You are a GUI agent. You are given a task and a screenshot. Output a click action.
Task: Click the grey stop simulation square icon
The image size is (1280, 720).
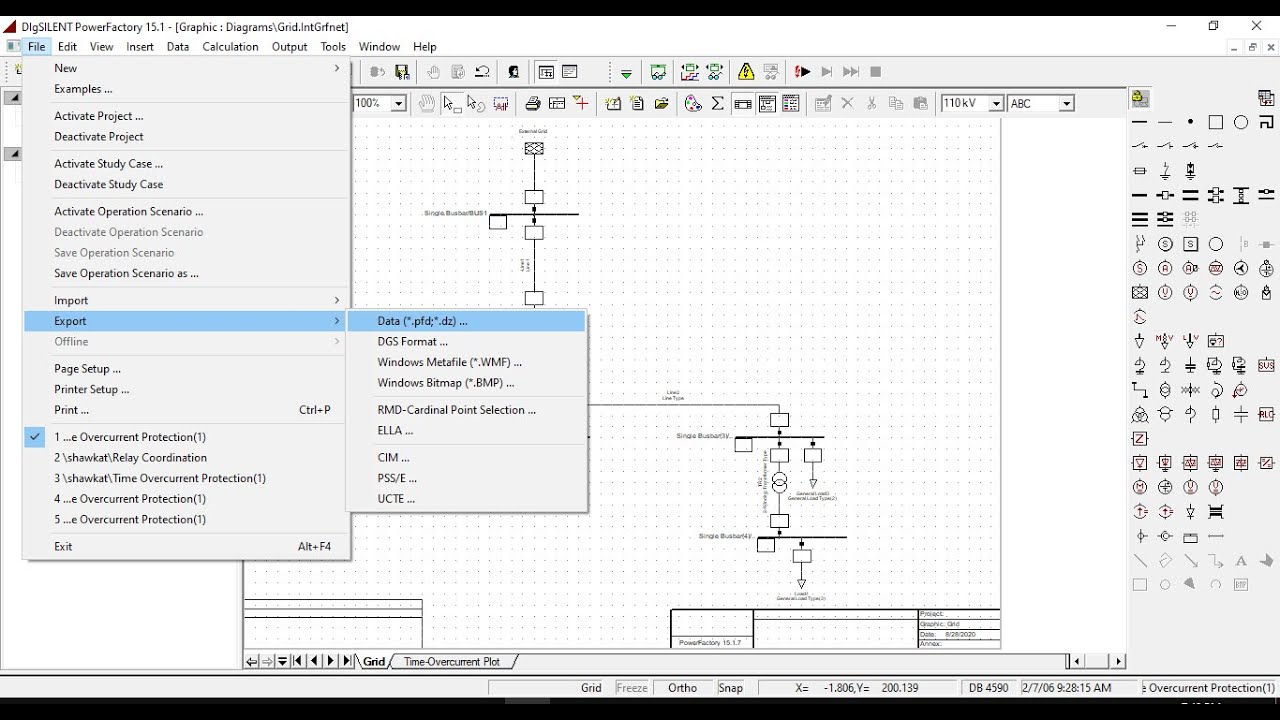[x=876, y=72]
